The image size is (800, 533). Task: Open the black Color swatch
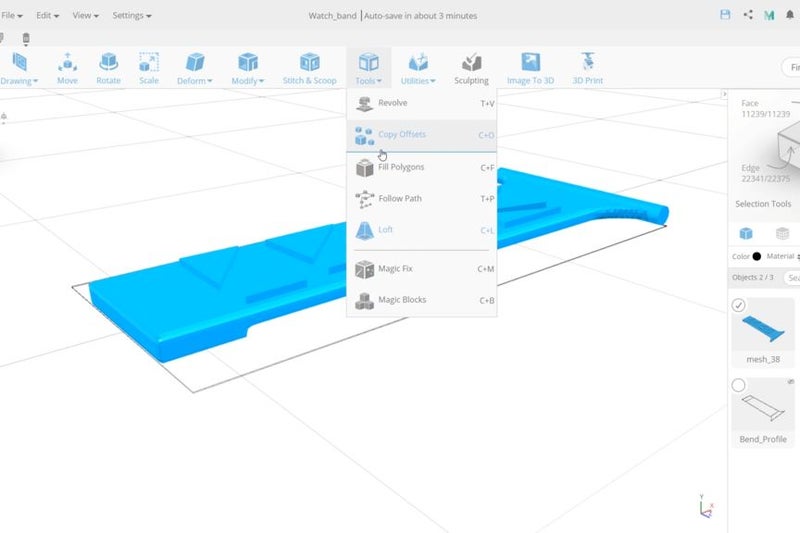pos(757,256)
